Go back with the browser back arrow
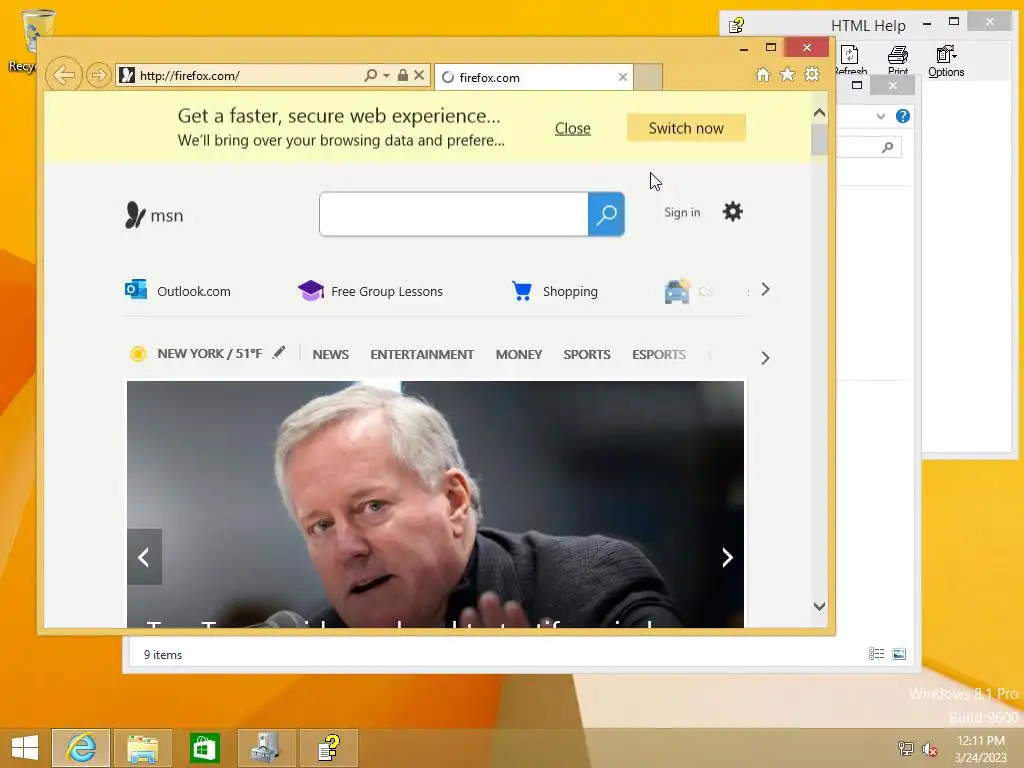The width and height of the screenshot is (1024, 768). pos(63,75)
